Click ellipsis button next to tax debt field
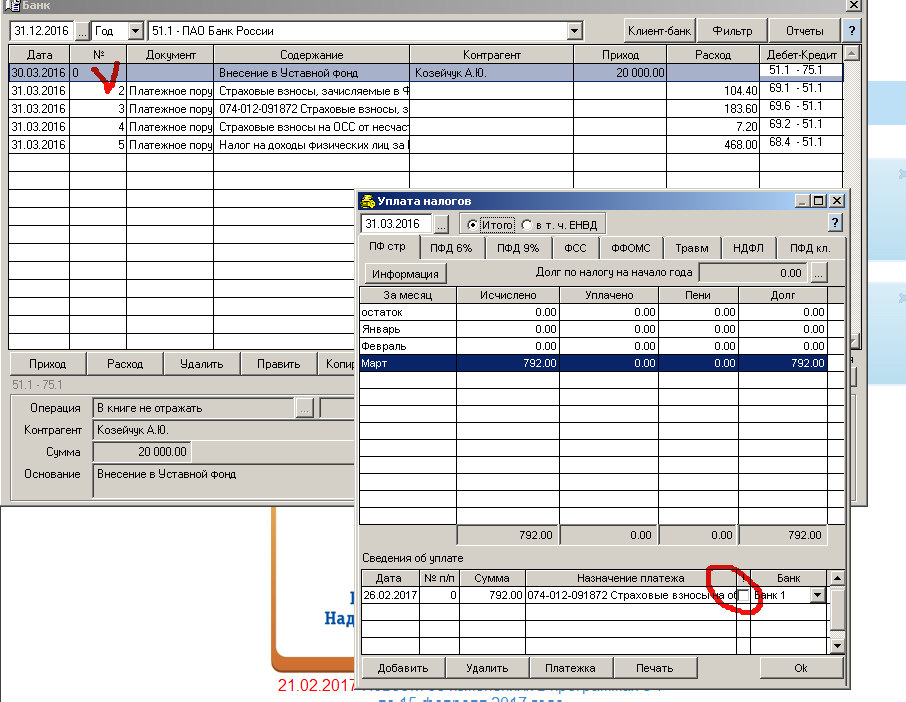This screenshot has height=702, width=906. pos(819,272)
